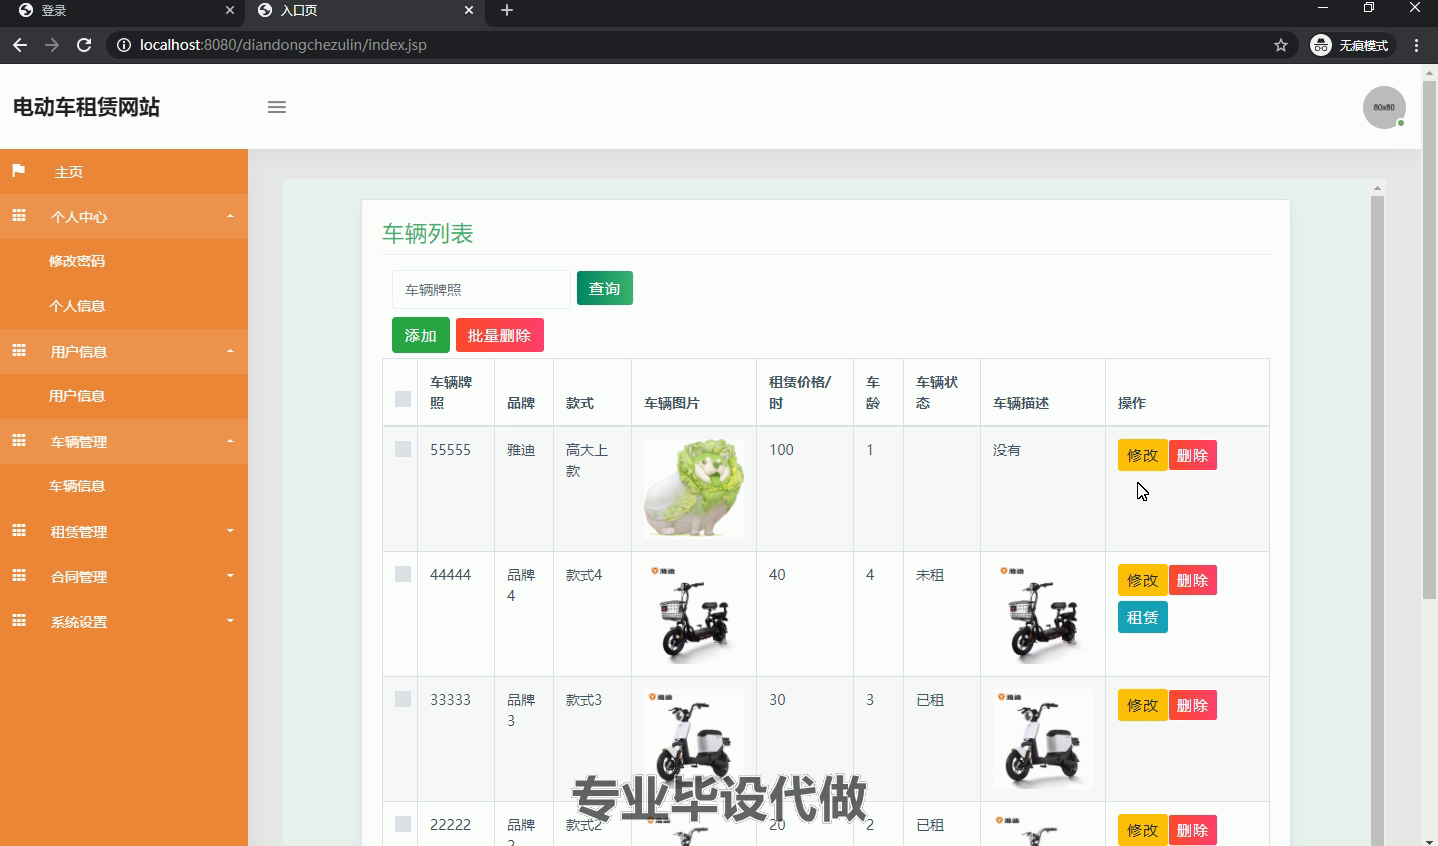This screenshot has height=846, width=1438.
Task: Click 修改 for vehicle 22222
Action: (1143, 830)
